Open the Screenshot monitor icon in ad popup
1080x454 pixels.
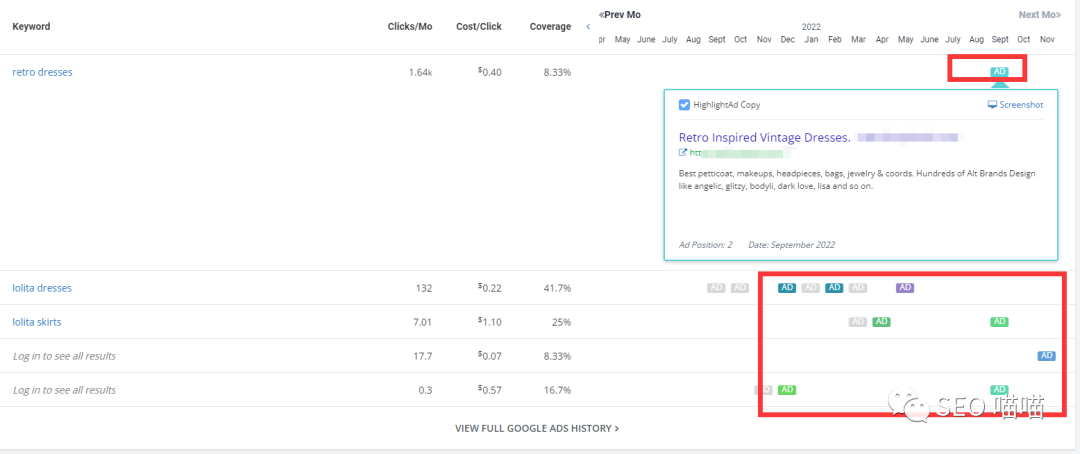point(993,105)
